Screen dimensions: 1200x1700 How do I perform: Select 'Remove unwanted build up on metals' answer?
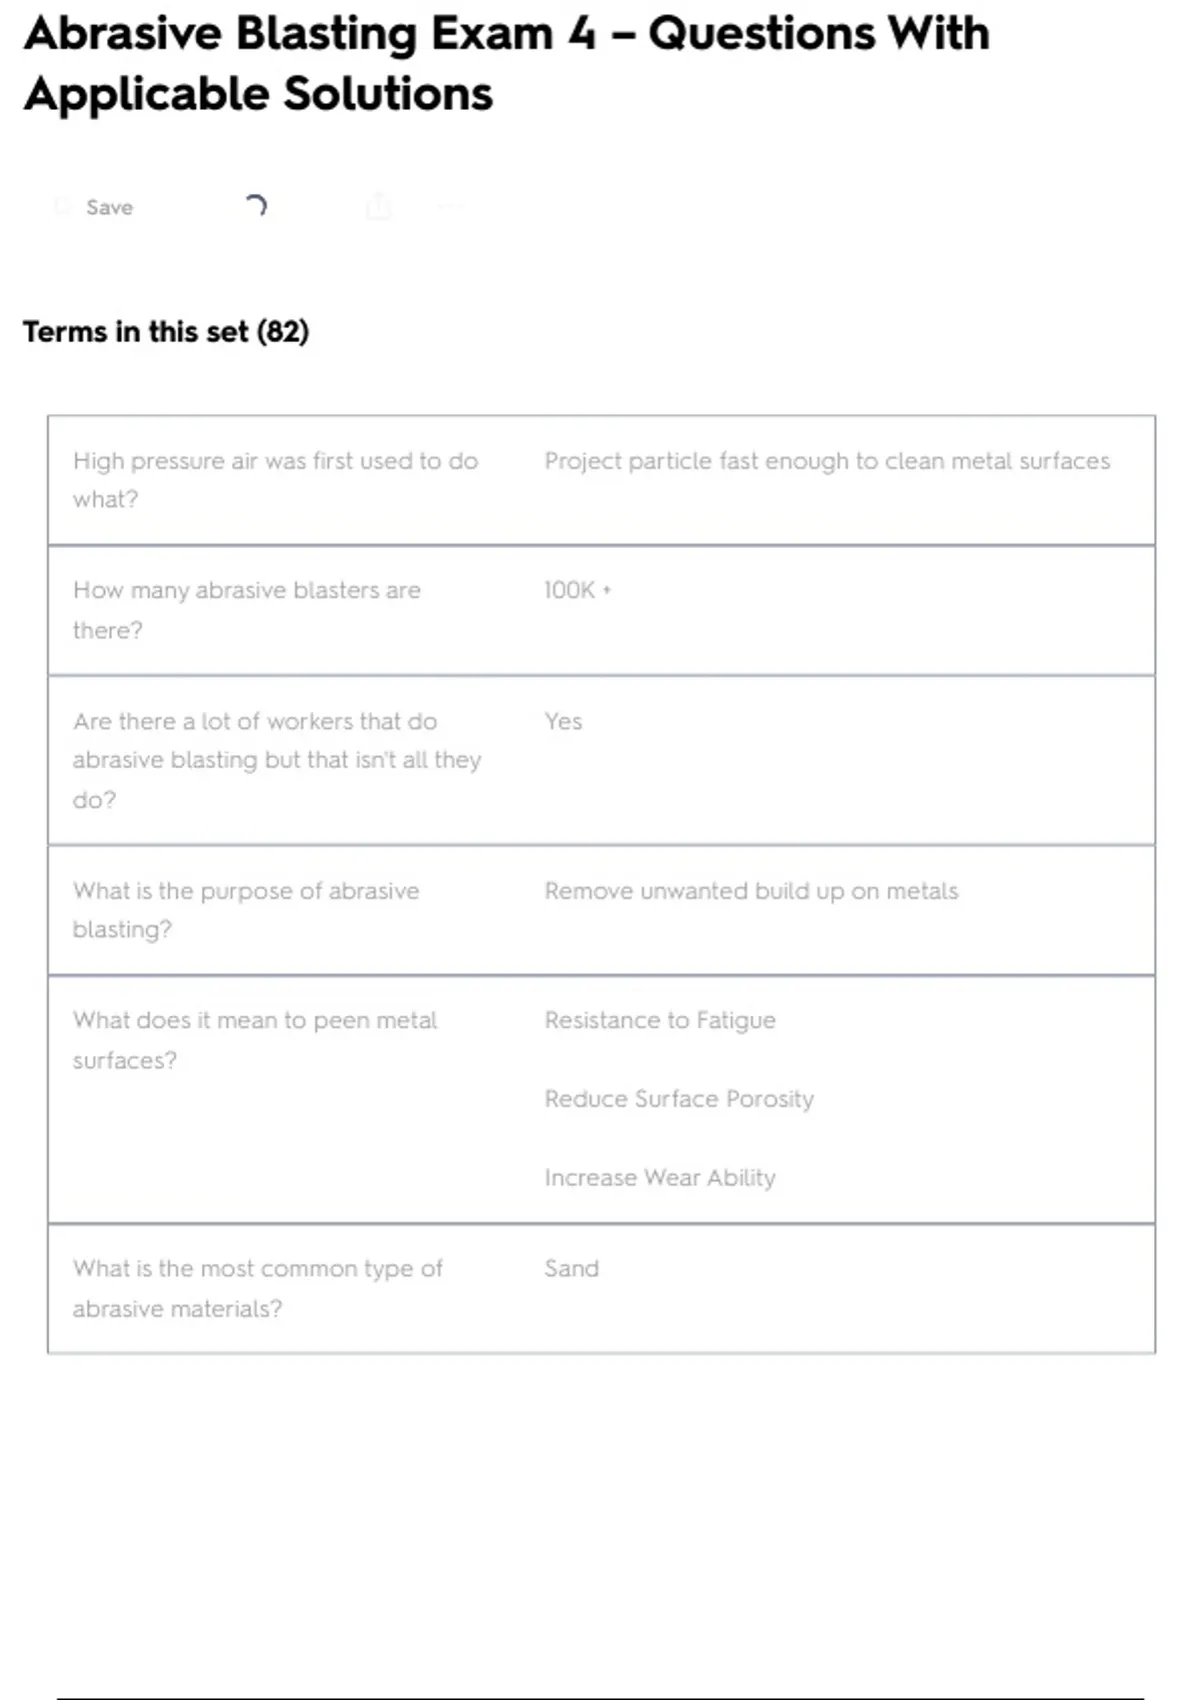[x=751, y=891]
